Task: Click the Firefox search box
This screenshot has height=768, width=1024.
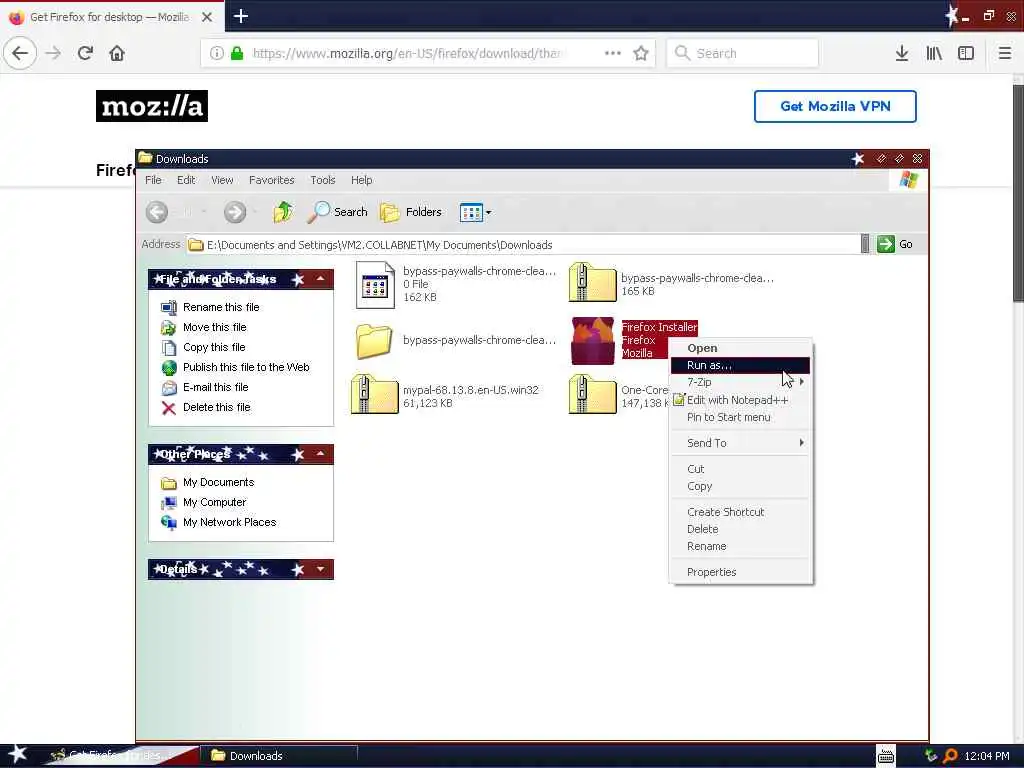Action: click(x=742, y=53)
